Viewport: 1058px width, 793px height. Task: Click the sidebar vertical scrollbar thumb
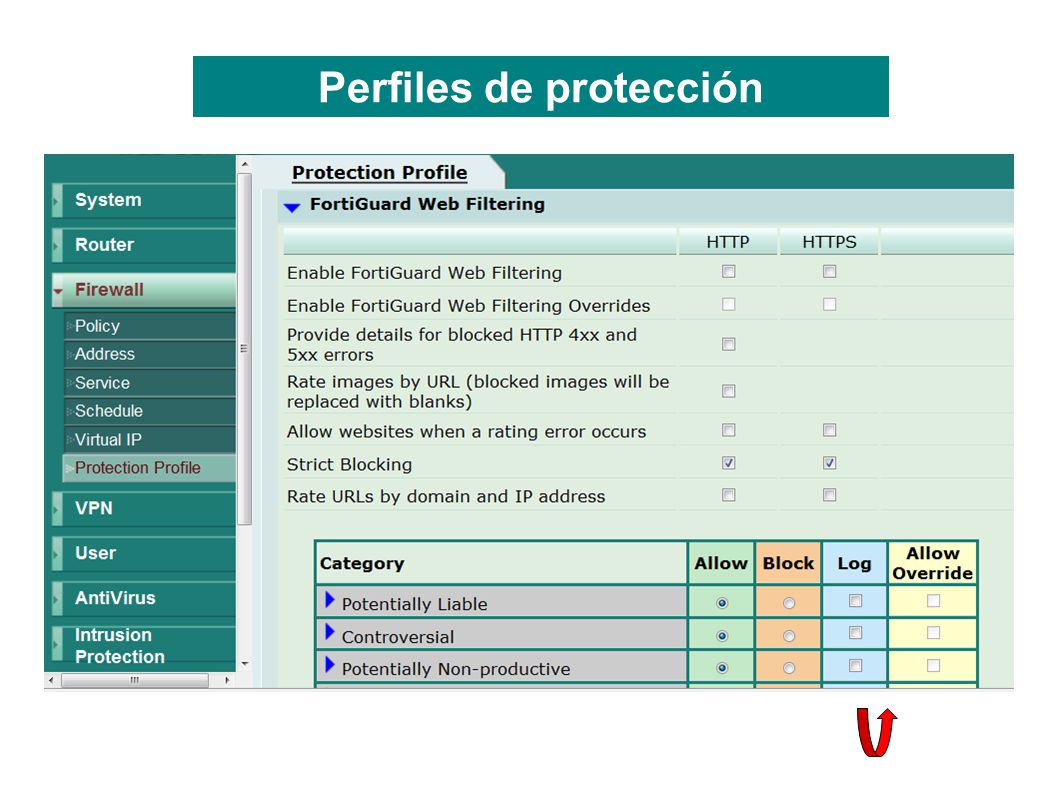coord(244,349)
